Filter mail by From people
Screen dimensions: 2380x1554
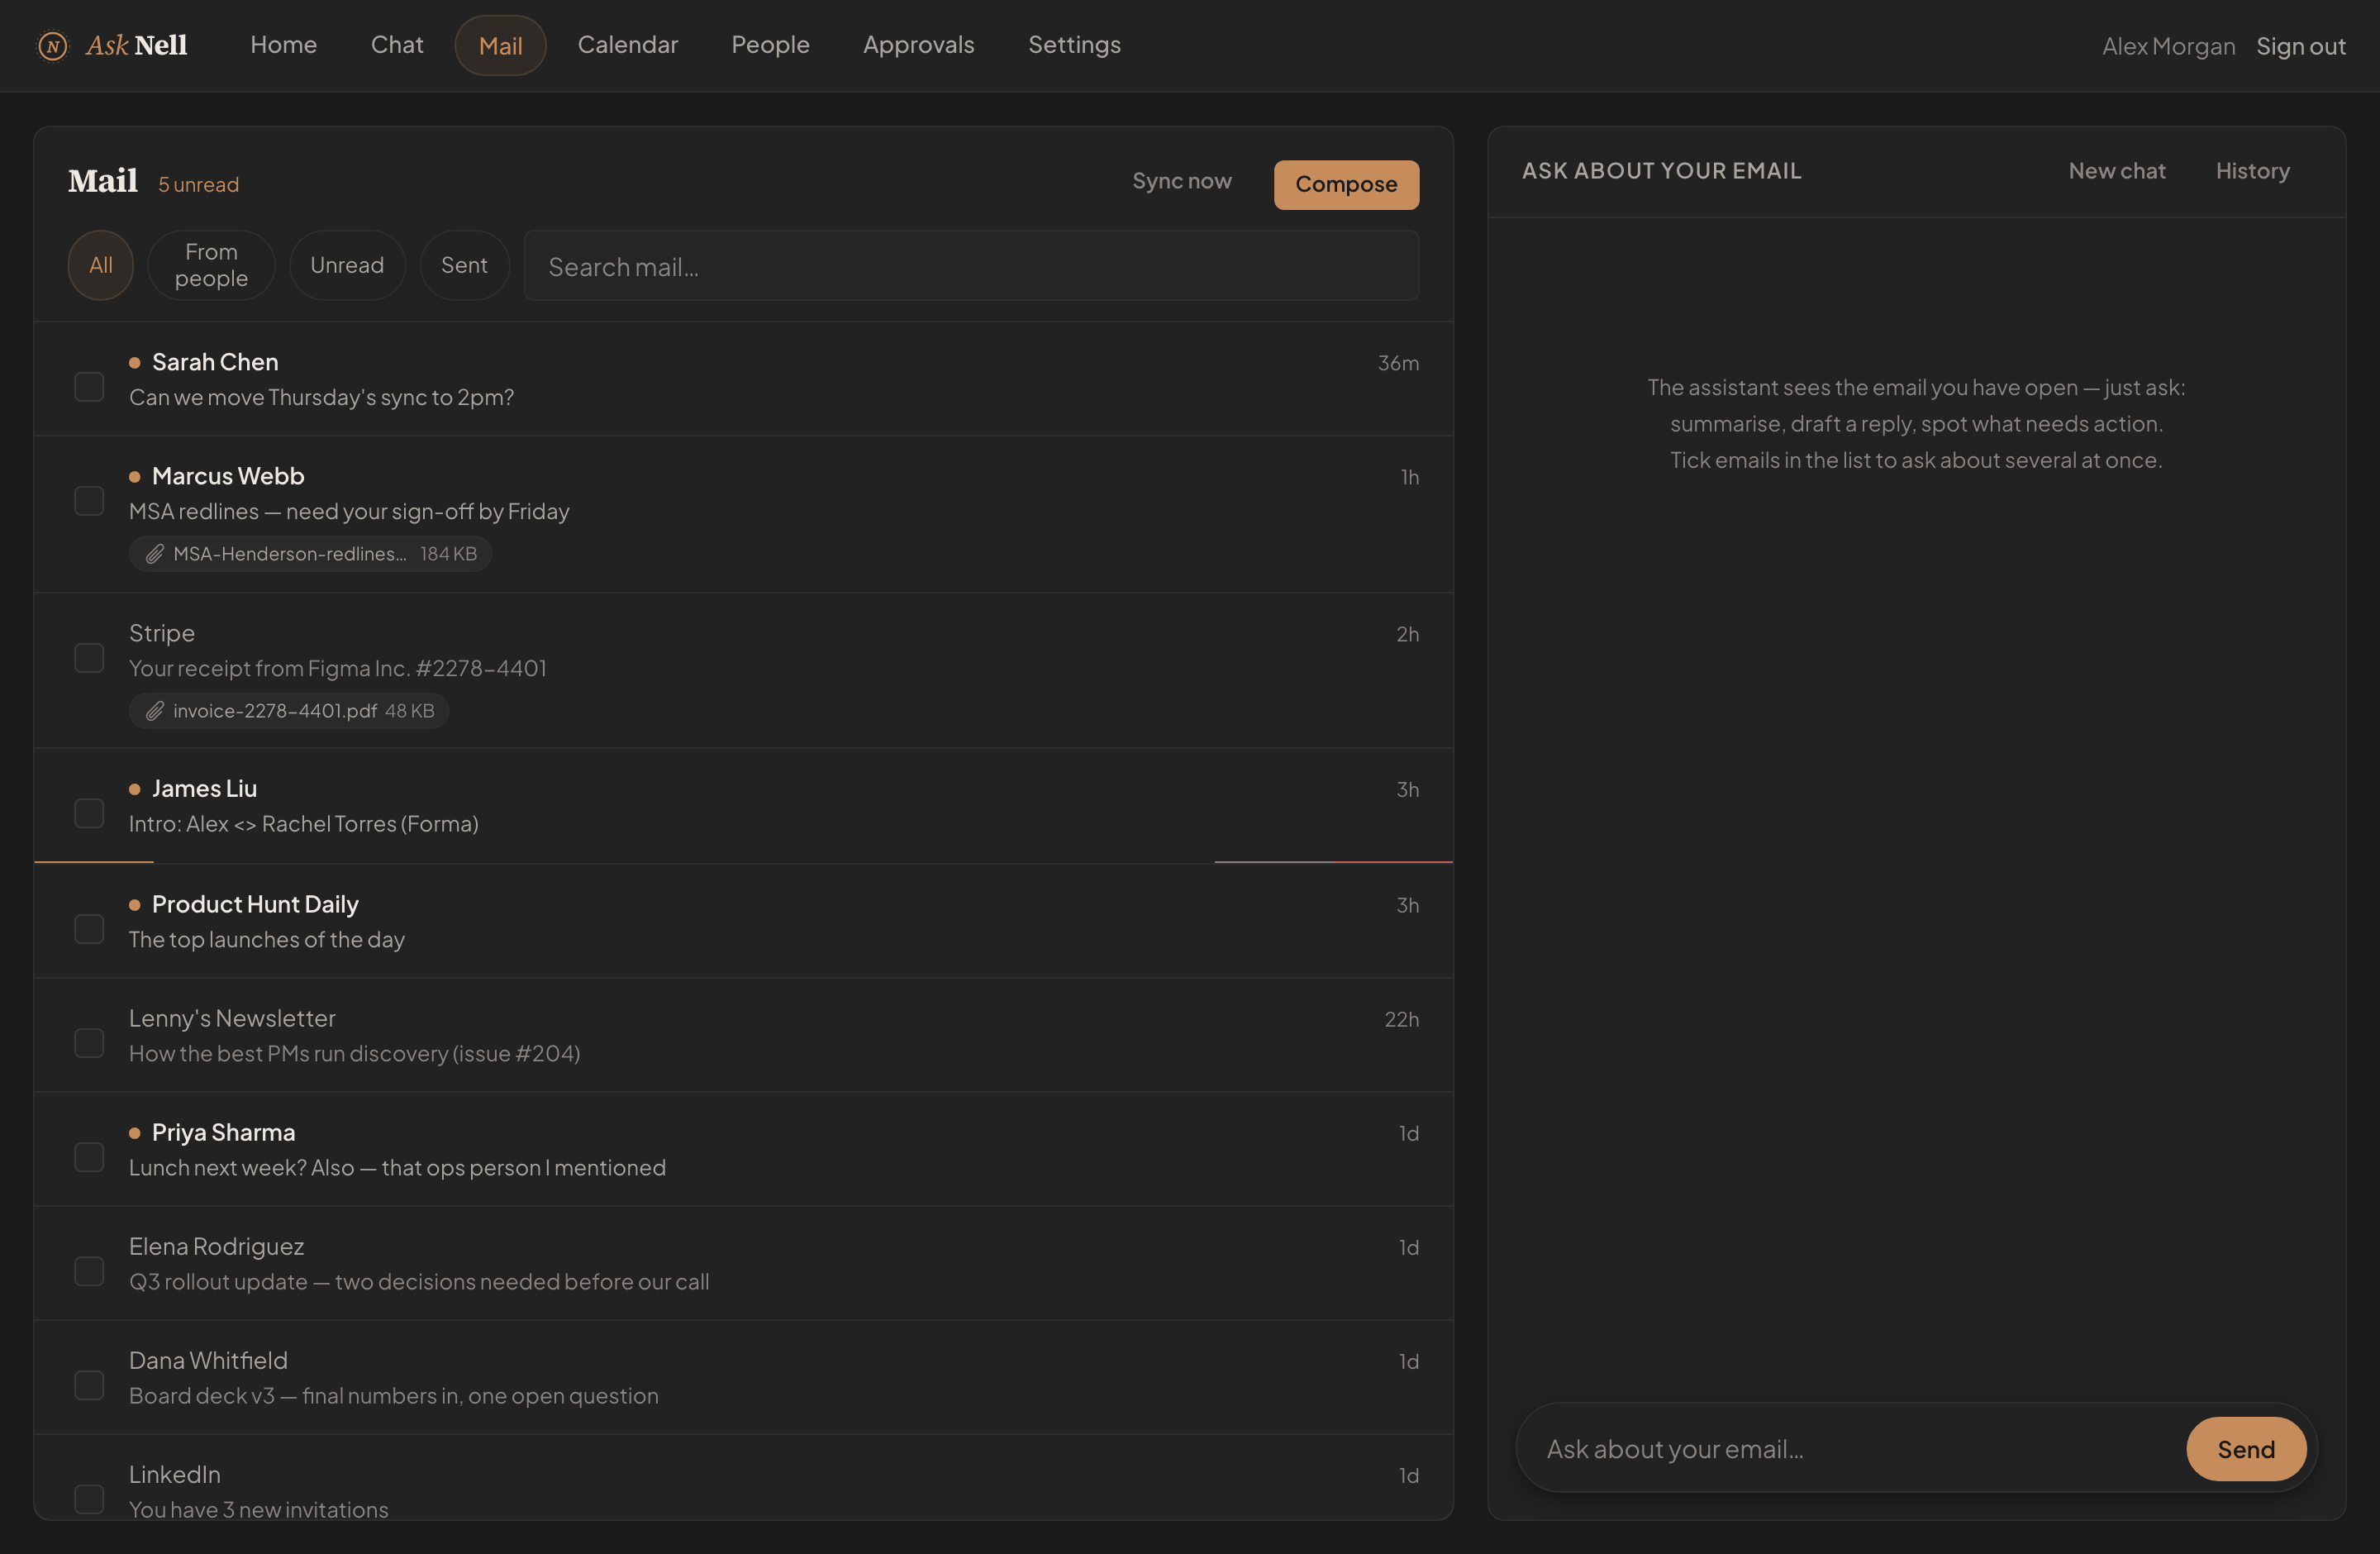(x=211, y=265)
